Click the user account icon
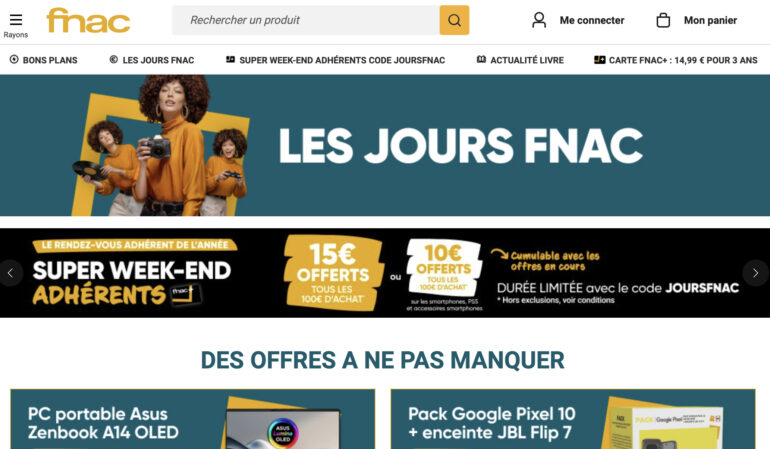770x449 pixels. [539, 20]
